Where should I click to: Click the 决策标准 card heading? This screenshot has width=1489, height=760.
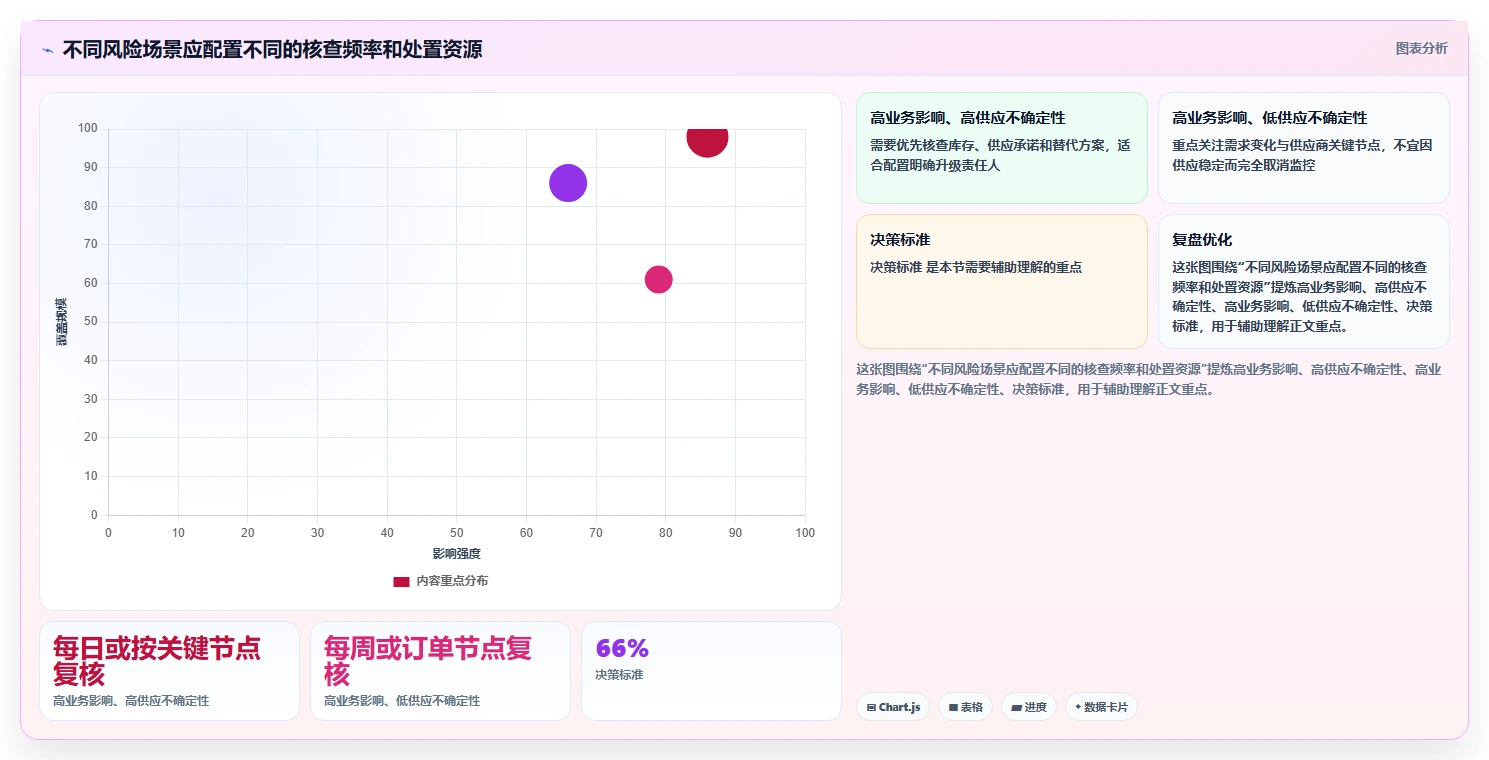(x=901, y=240)
